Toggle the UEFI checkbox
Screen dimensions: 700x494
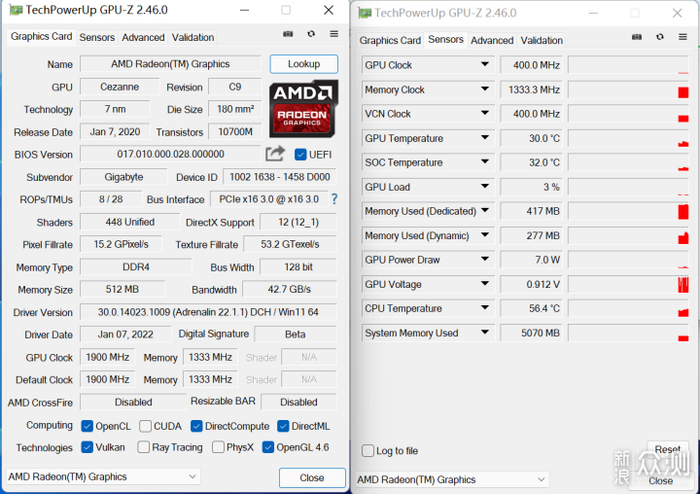coord(301,154)
